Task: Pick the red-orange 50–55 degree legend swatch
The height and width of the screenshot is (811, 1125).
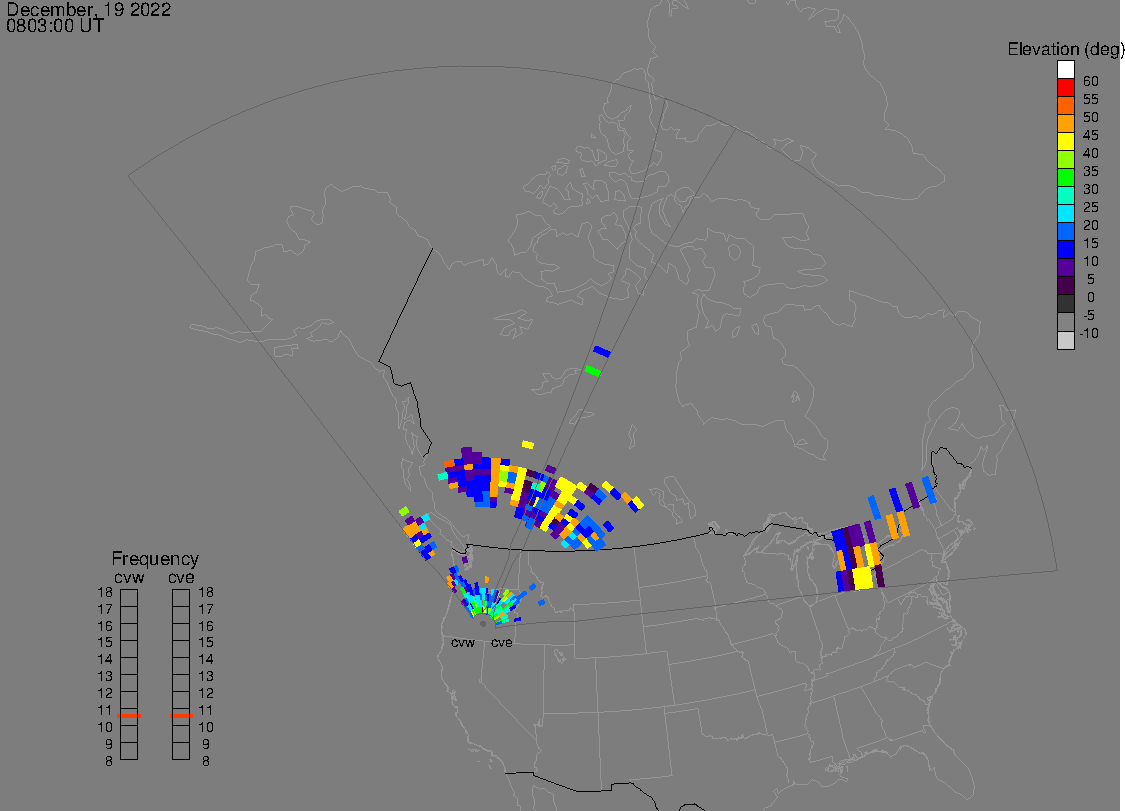Action: [1065, 106]
